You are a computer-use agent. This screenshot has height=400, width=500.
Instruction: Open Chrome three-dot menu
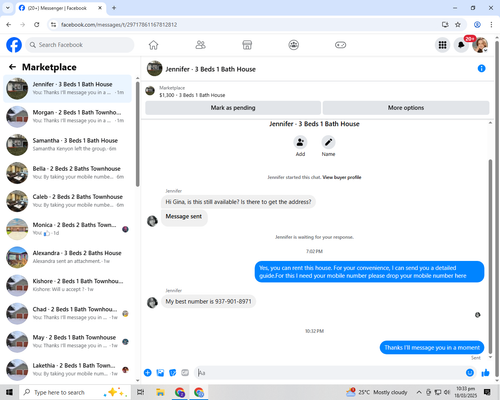point(491,25)
